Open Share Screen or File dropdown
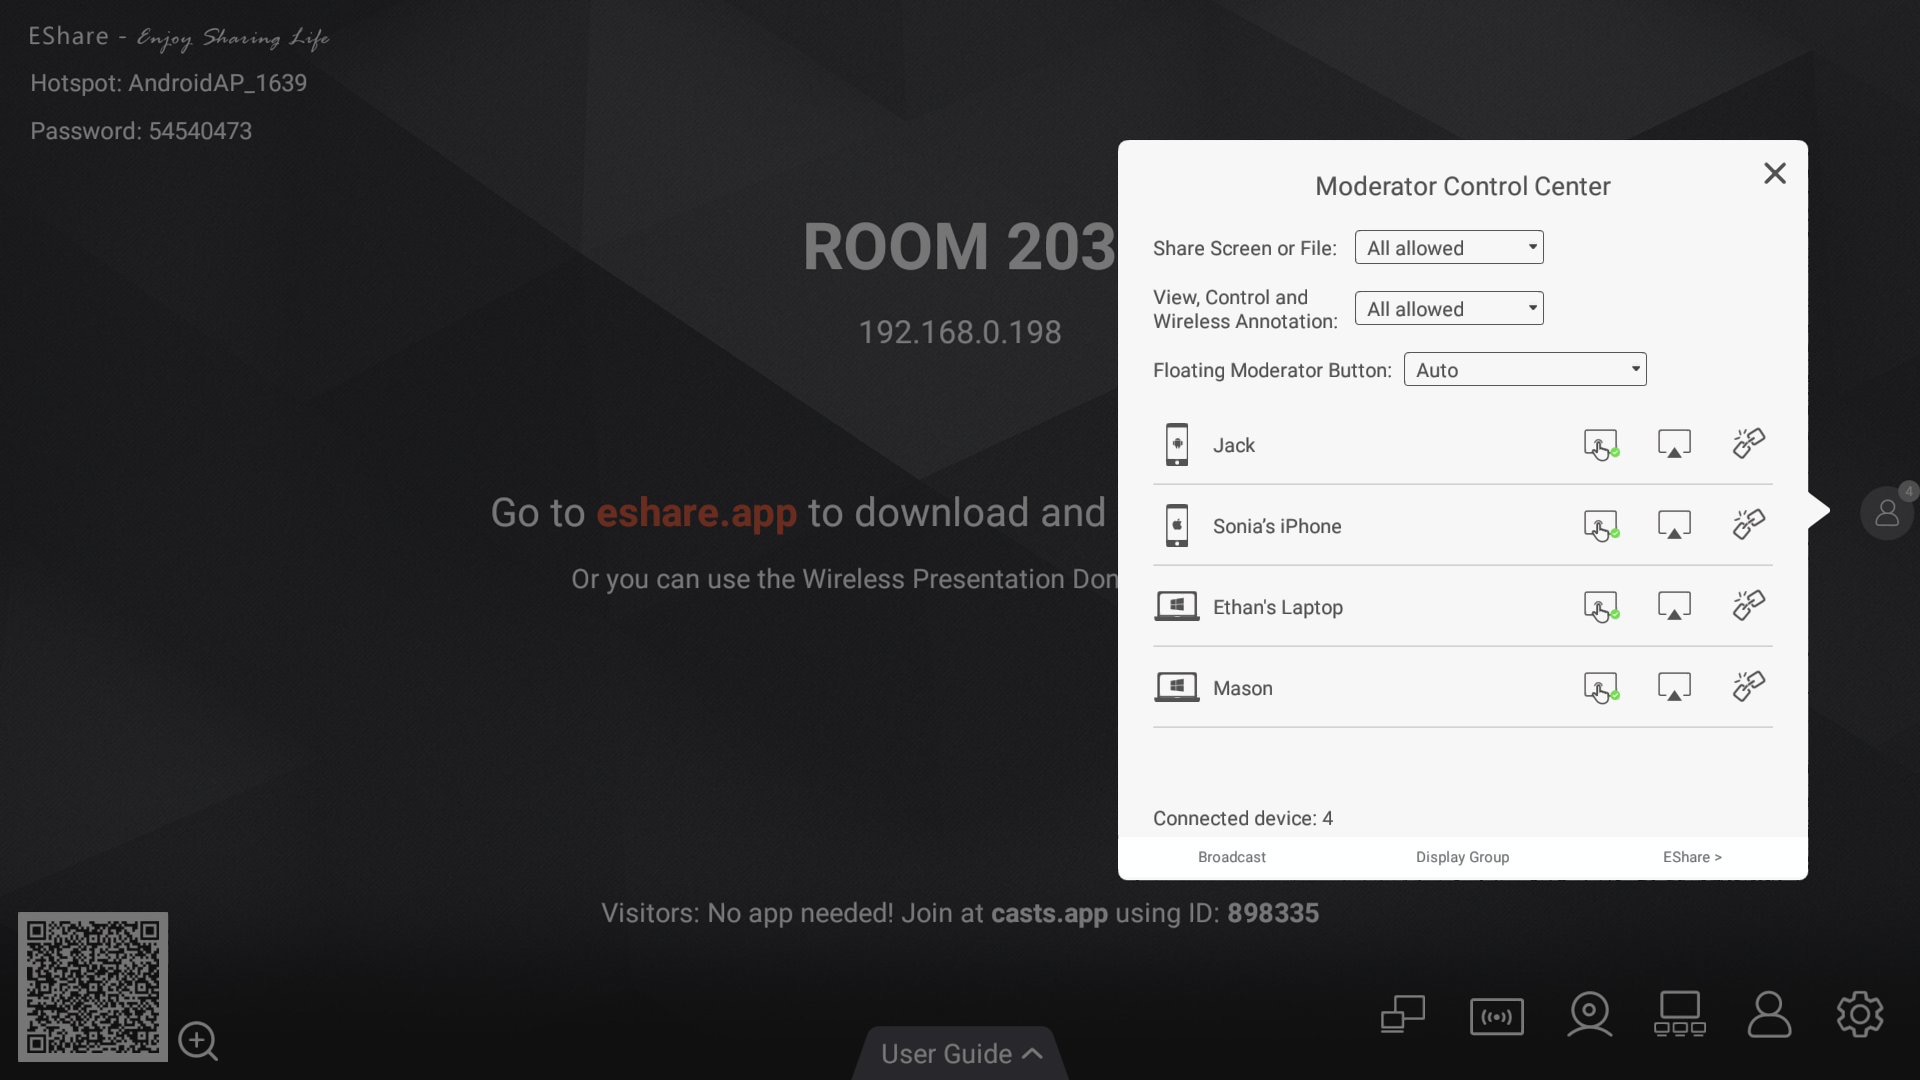 1448,248
